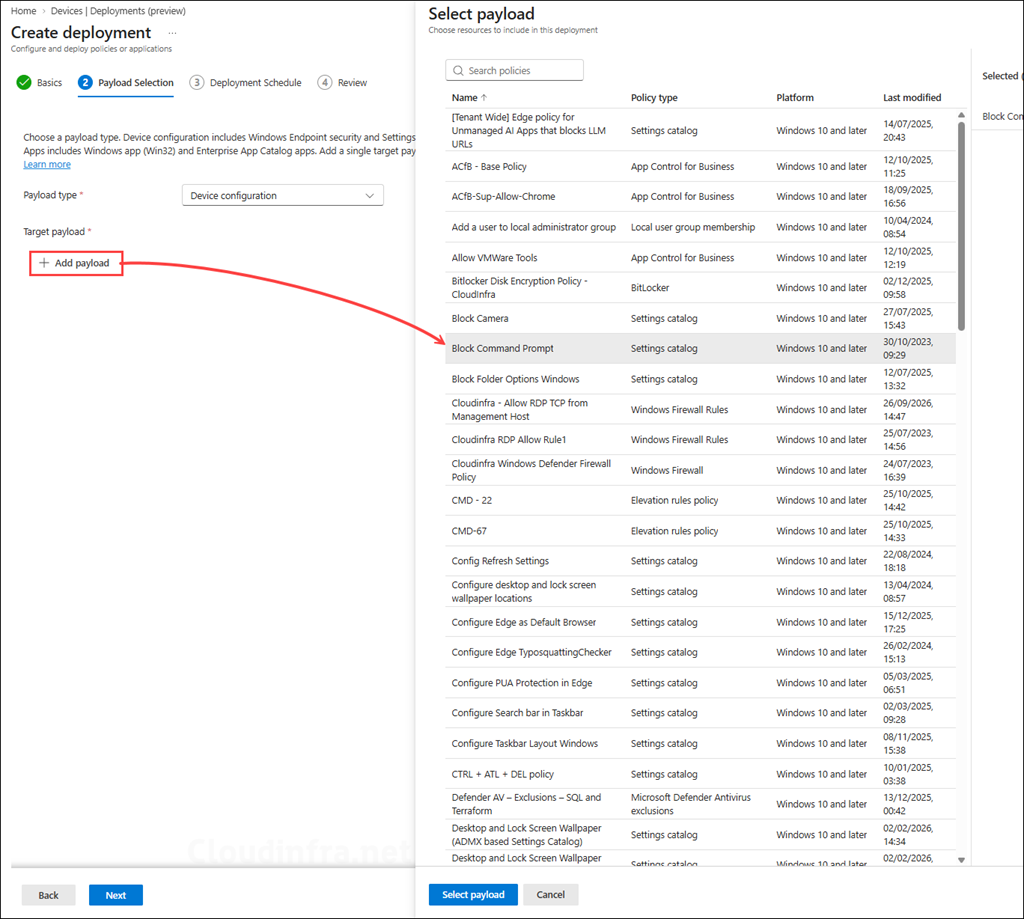Screen dimensions: 1024x919
Task: Go to Deployment Schedule step tab
Action: pos(246,82)
